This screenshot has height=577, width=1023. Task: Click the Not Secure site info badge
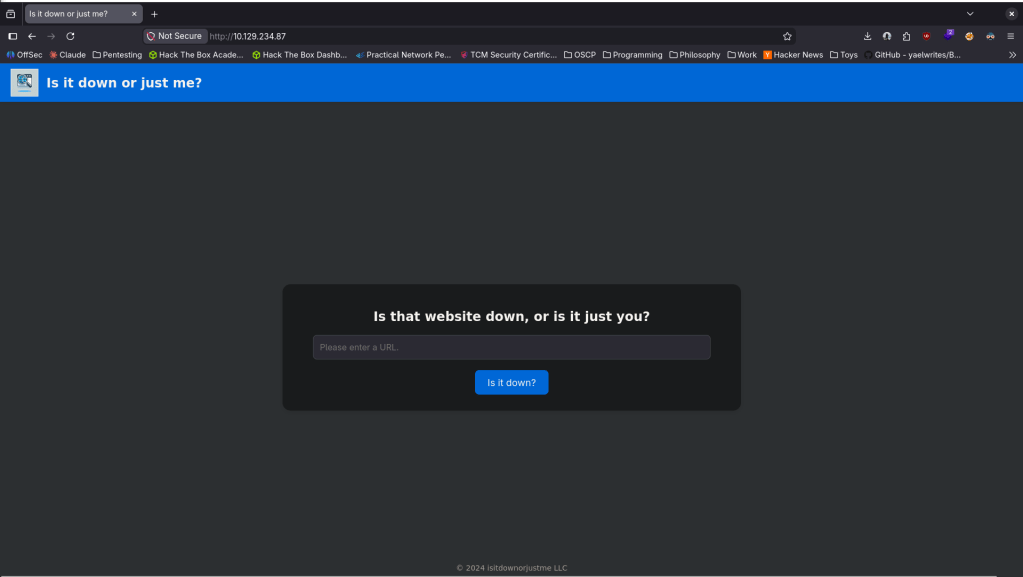(175, 36)
